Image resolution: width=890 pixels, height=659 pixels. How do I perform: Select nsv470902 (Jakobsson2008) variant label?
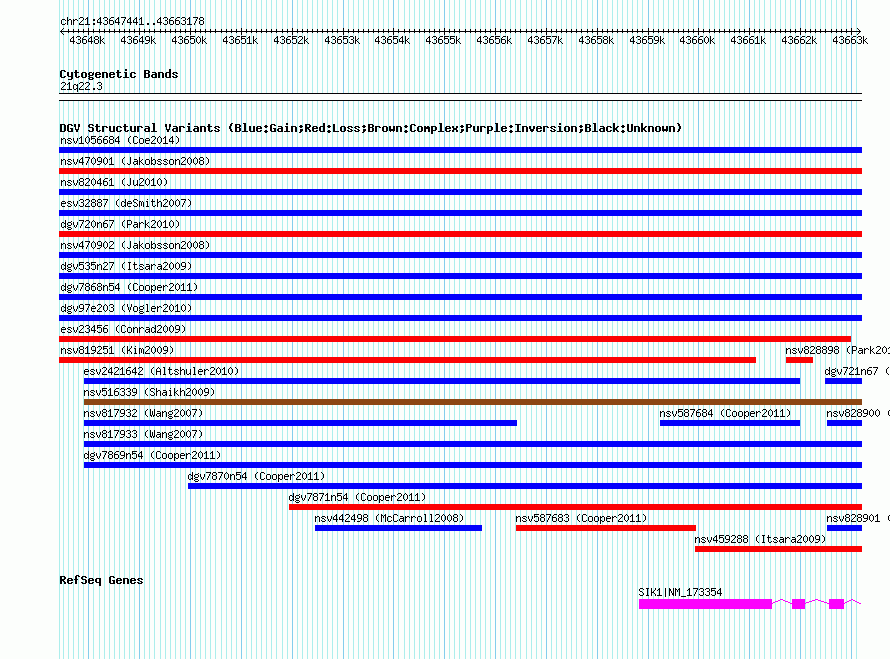pos(135,245)
